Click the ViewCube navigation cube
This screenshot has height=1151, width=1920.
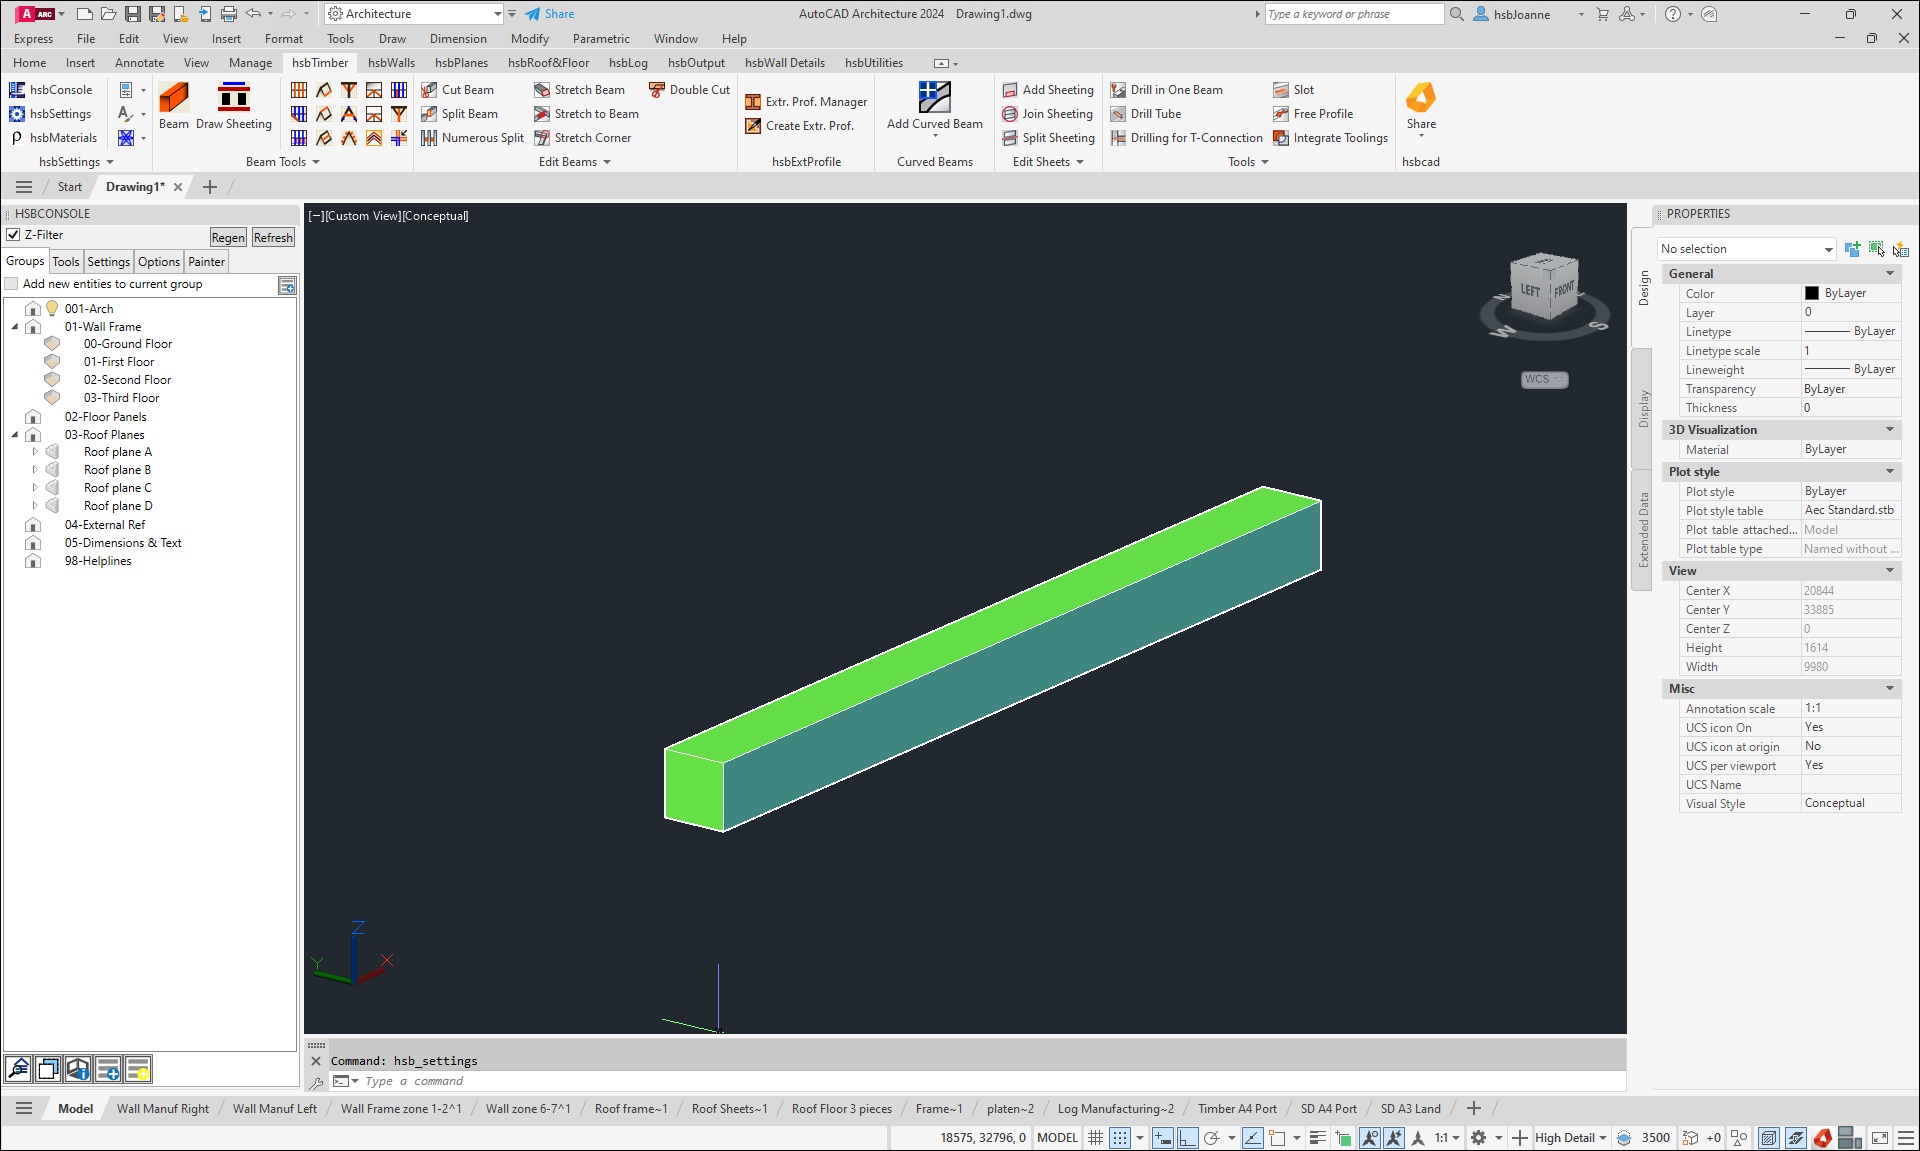click(1544, 288)
